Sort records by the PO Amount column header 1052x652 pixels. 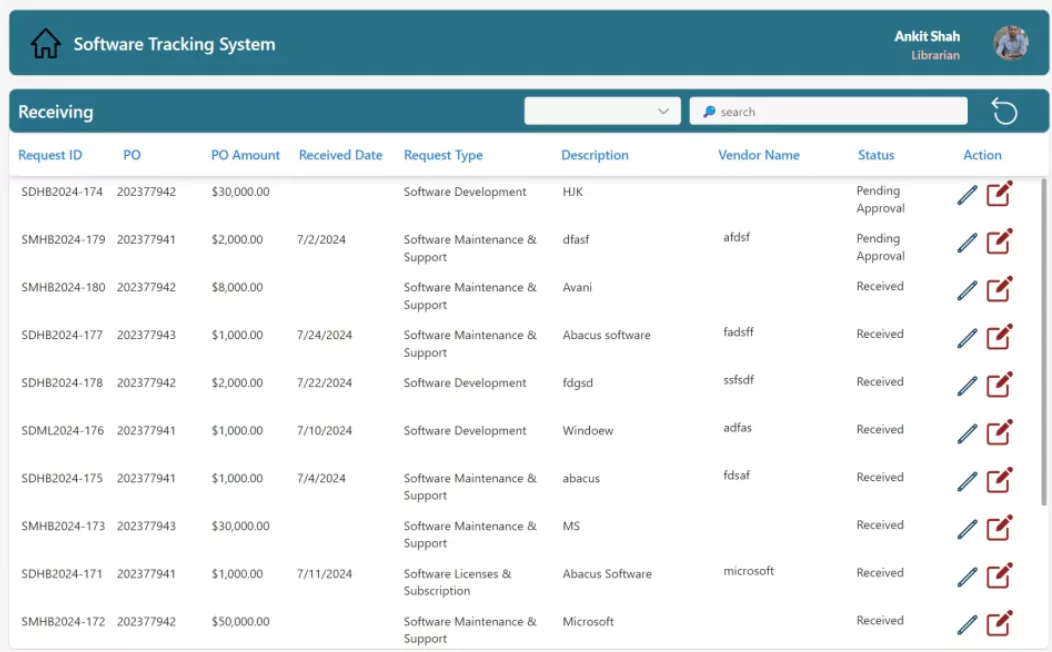coord(245,155)
